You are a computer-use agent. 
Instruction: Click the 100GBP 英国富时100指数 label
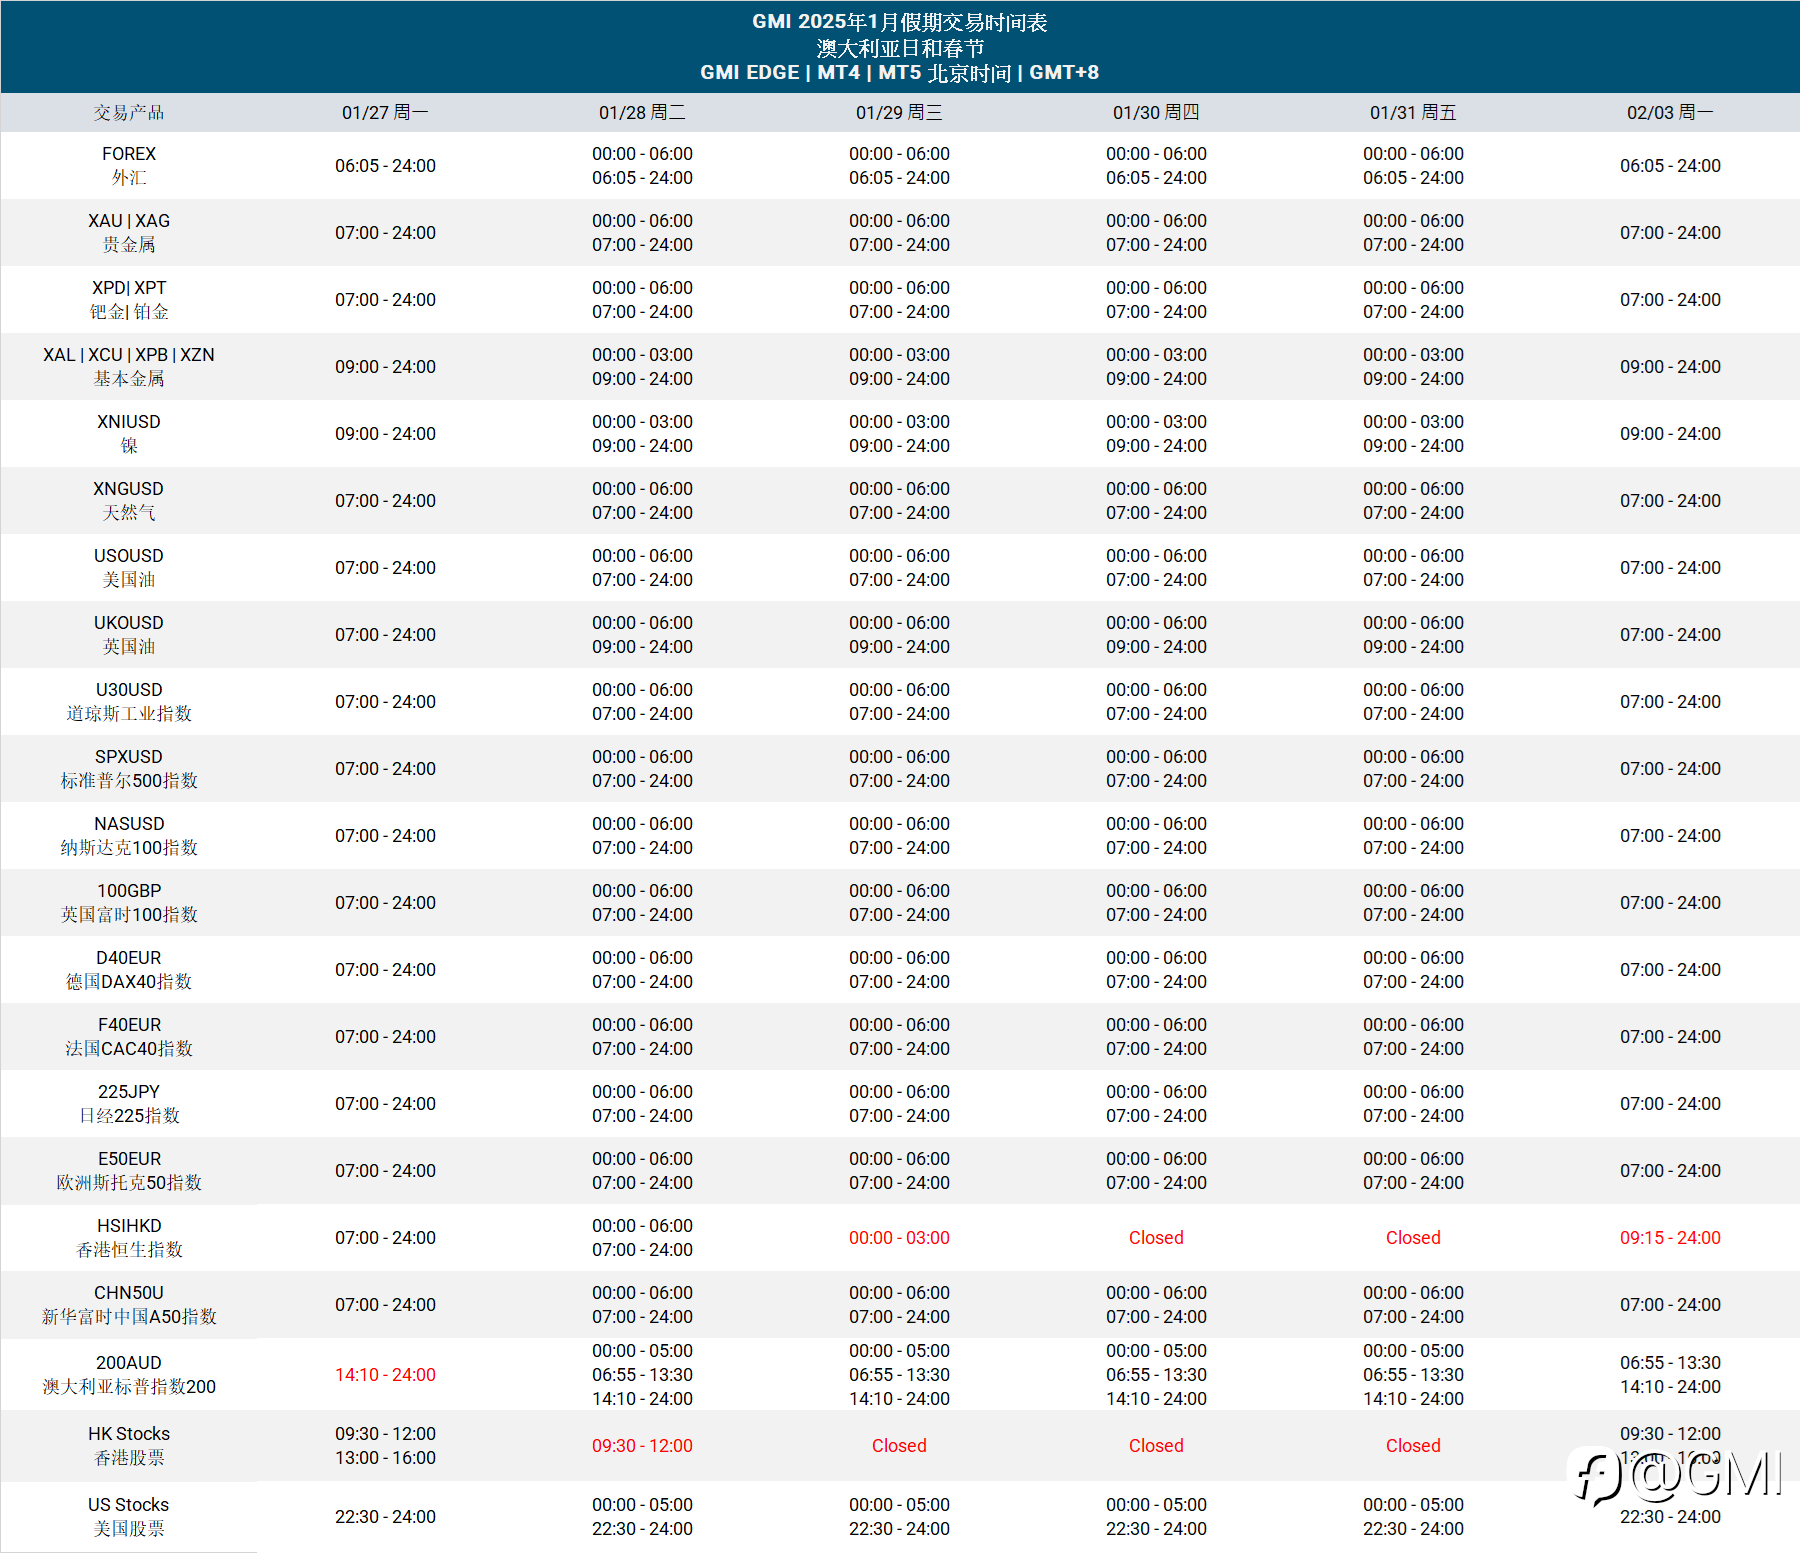129,903
